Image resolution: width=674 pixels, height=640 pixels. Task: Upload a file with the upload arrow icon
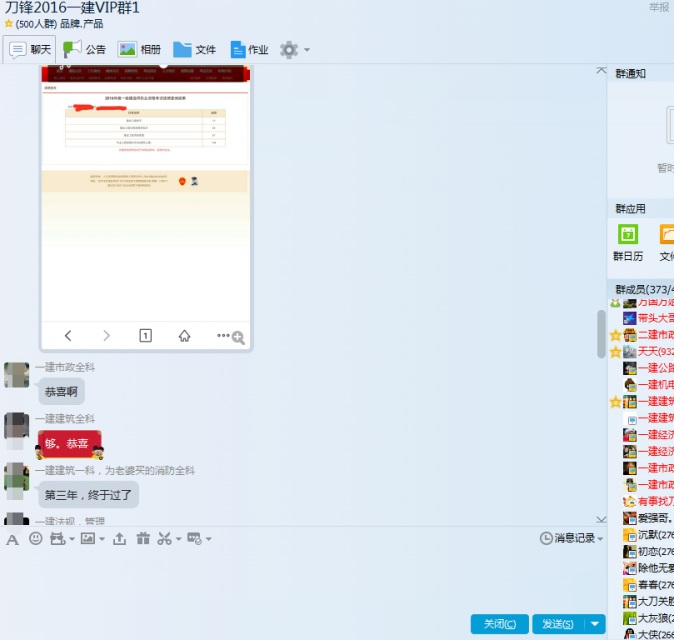(119, 539)
